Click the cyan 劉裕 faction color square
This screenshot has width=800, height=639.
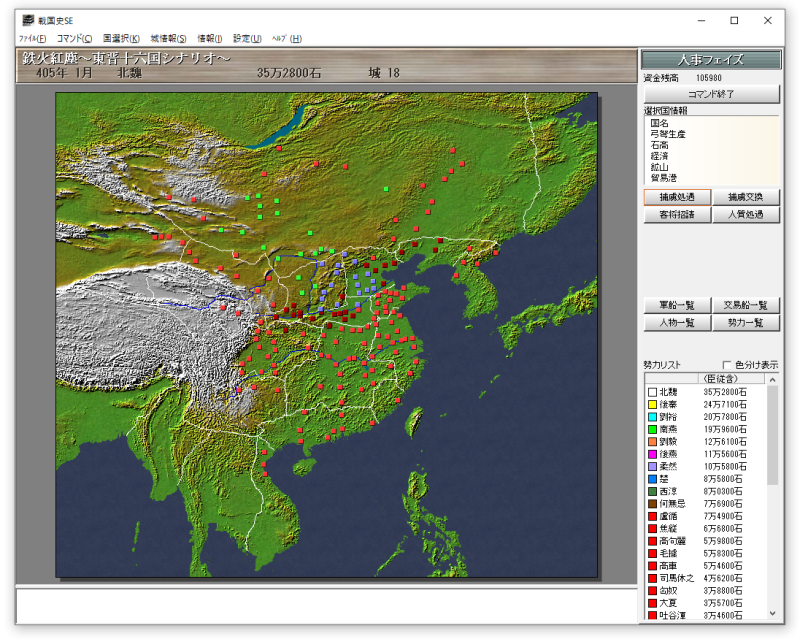652,417
